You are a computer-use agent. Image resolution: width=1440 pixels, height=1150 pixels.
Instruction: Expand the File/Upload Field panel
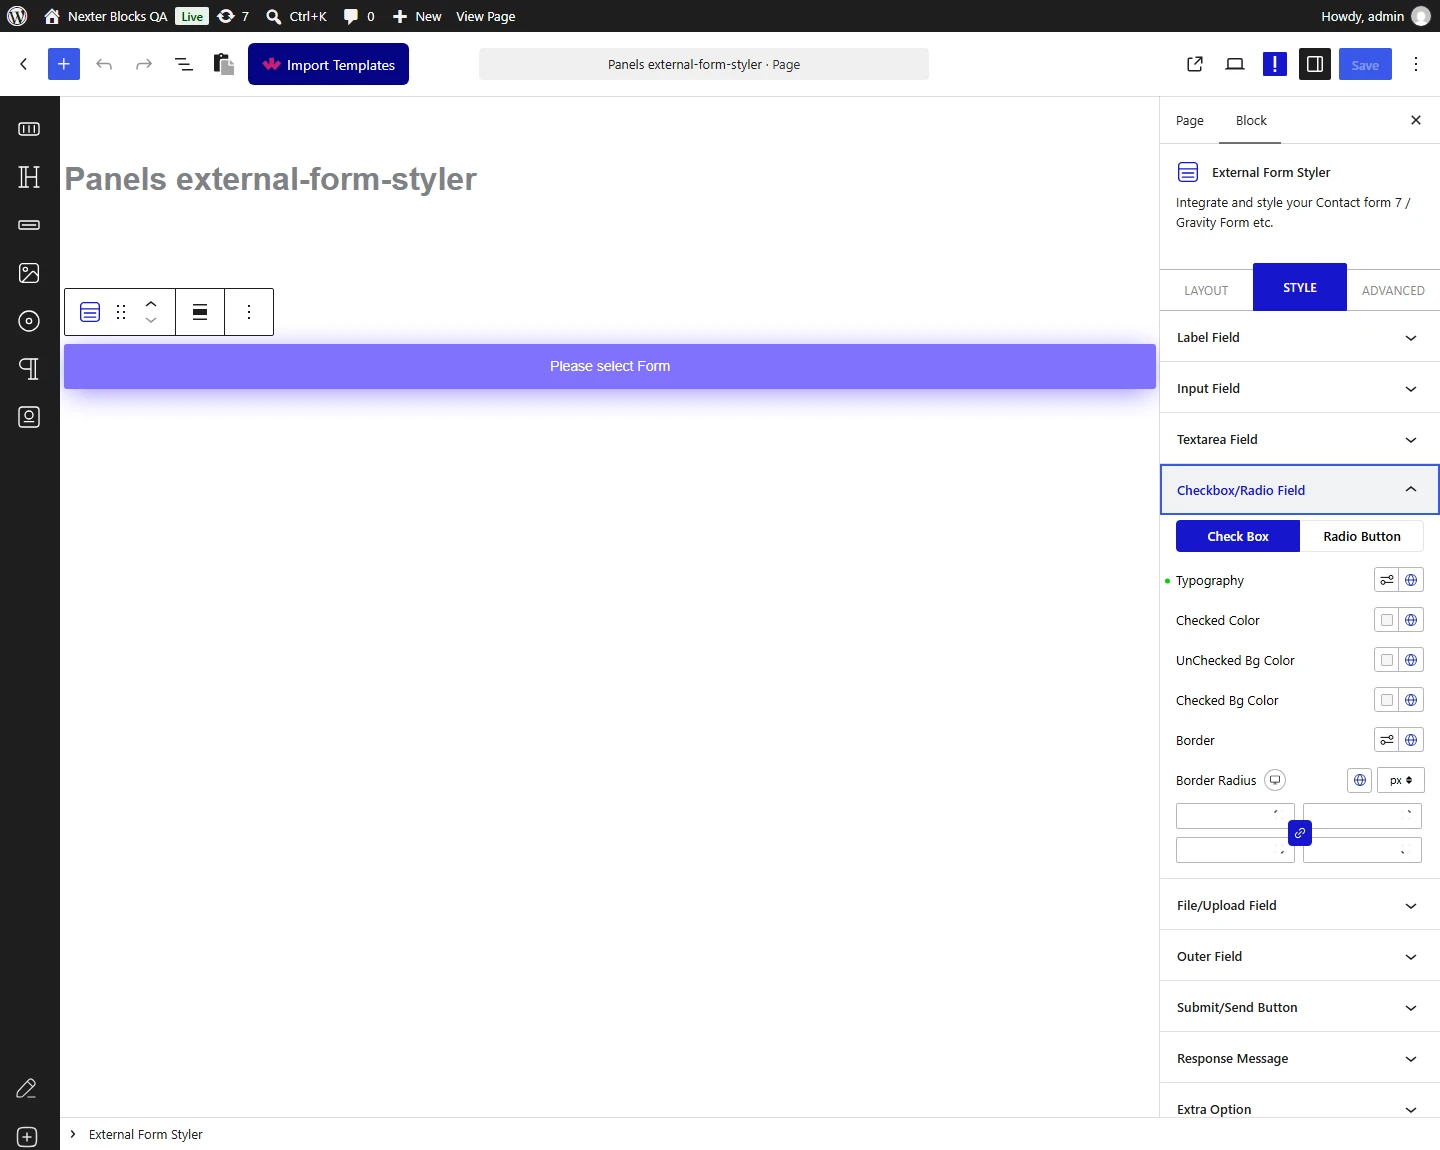[1300, 905]
